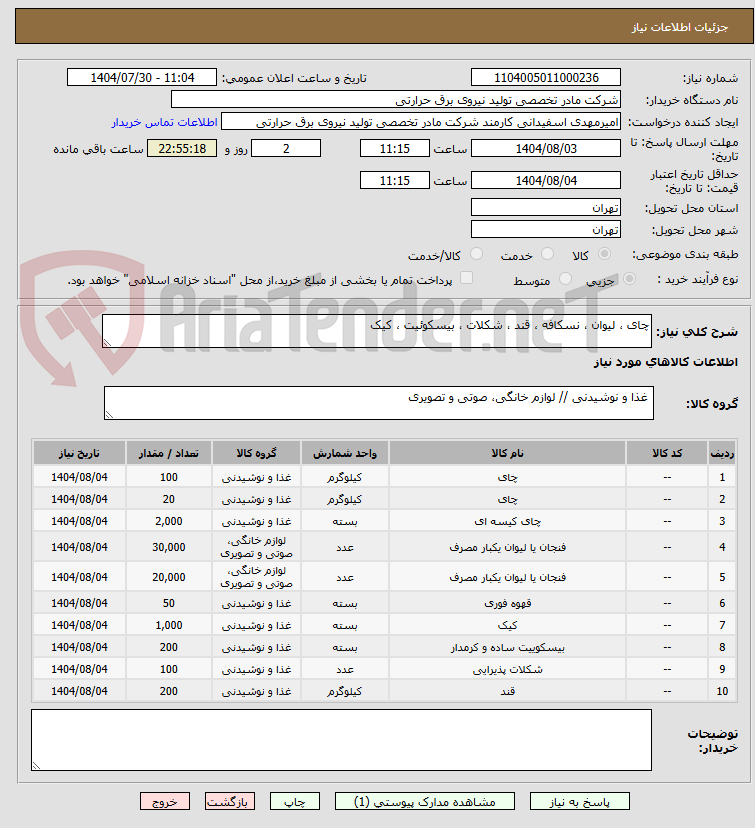
Task: Click unit کیلوگرم in row 10
Action: pyautogui.click(x=345, y=691)
